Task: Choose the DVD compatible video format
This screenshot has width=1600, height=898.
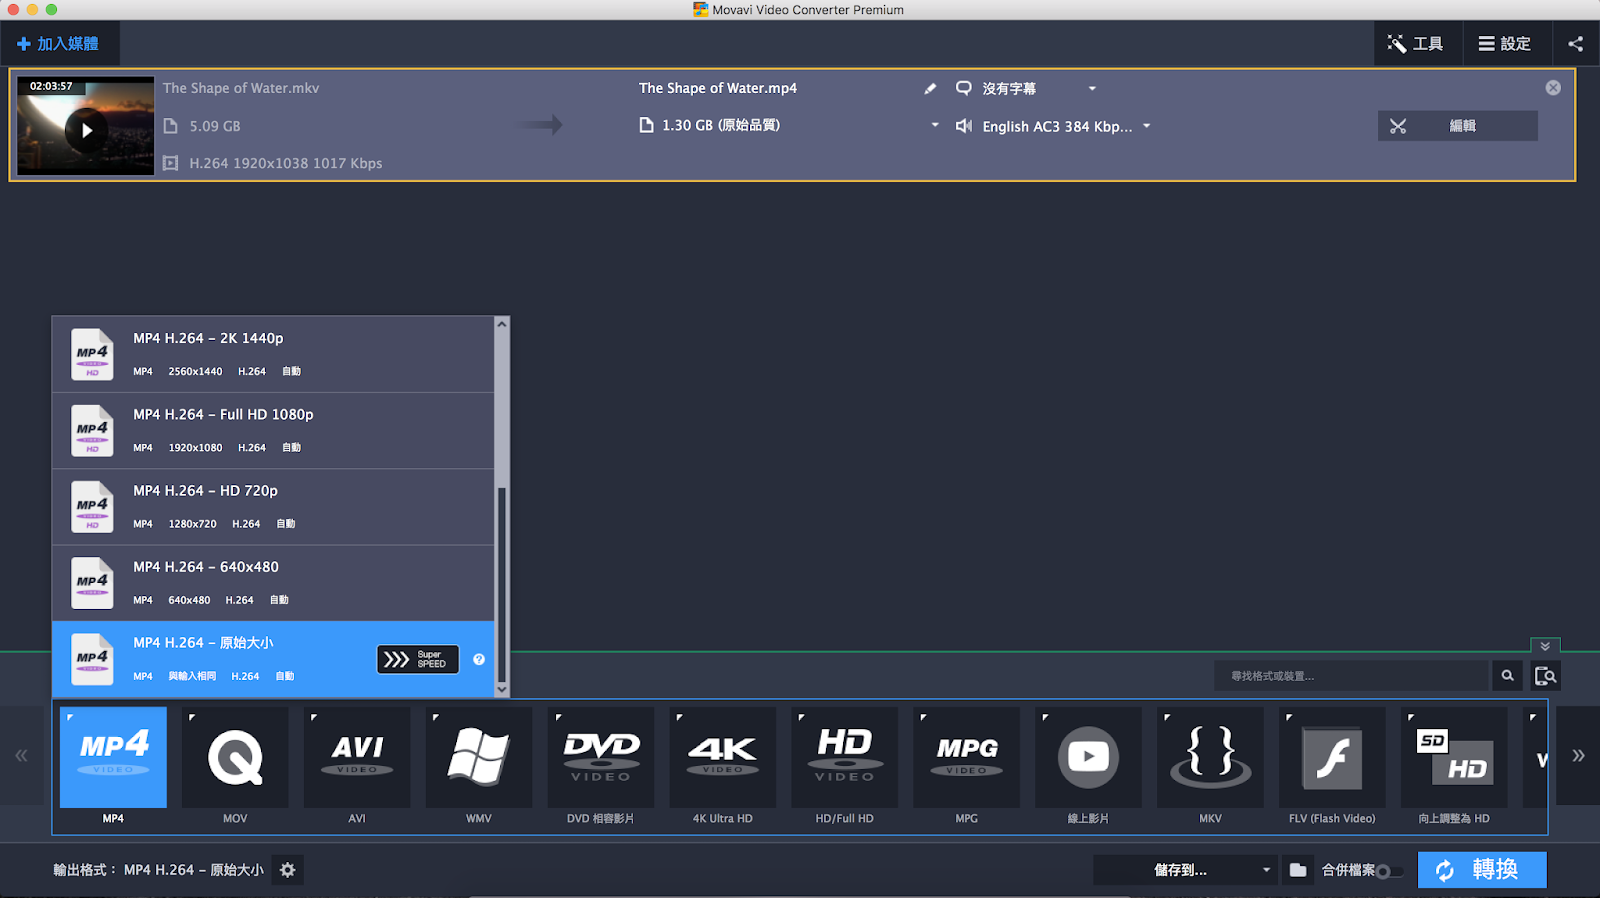Action: point(601,757)
